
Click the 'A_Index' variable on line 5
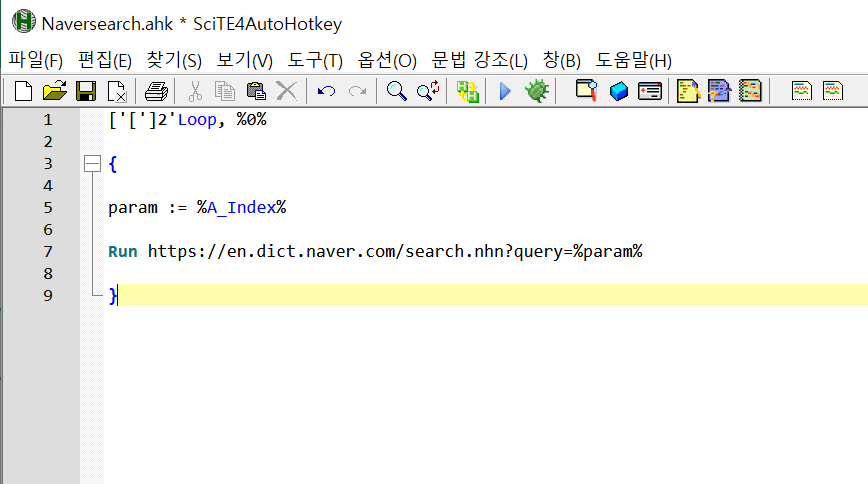click(x=241, y=208)
